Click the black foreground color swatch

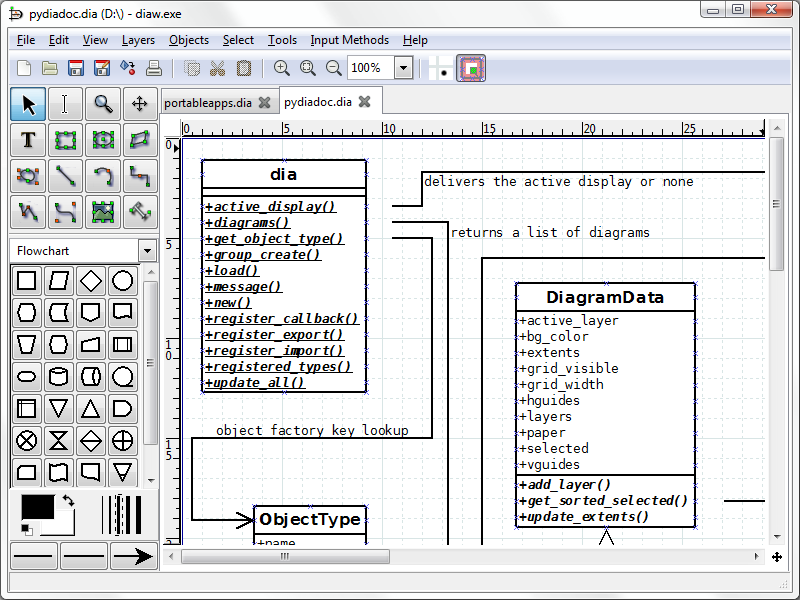click(x=36, y=507)
